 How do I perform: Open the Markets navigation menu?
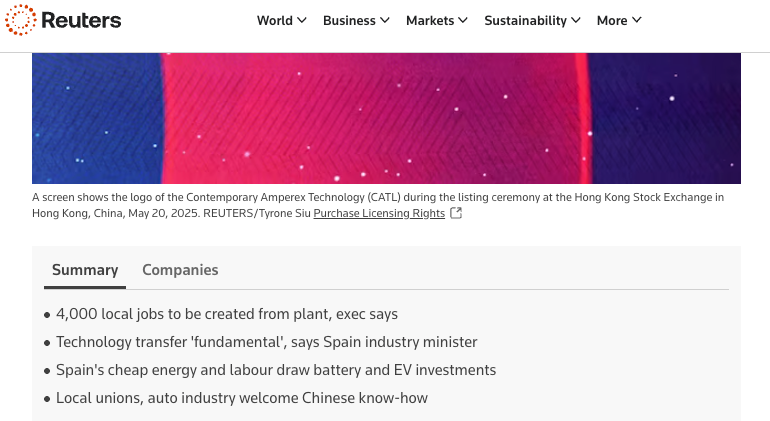430,20
